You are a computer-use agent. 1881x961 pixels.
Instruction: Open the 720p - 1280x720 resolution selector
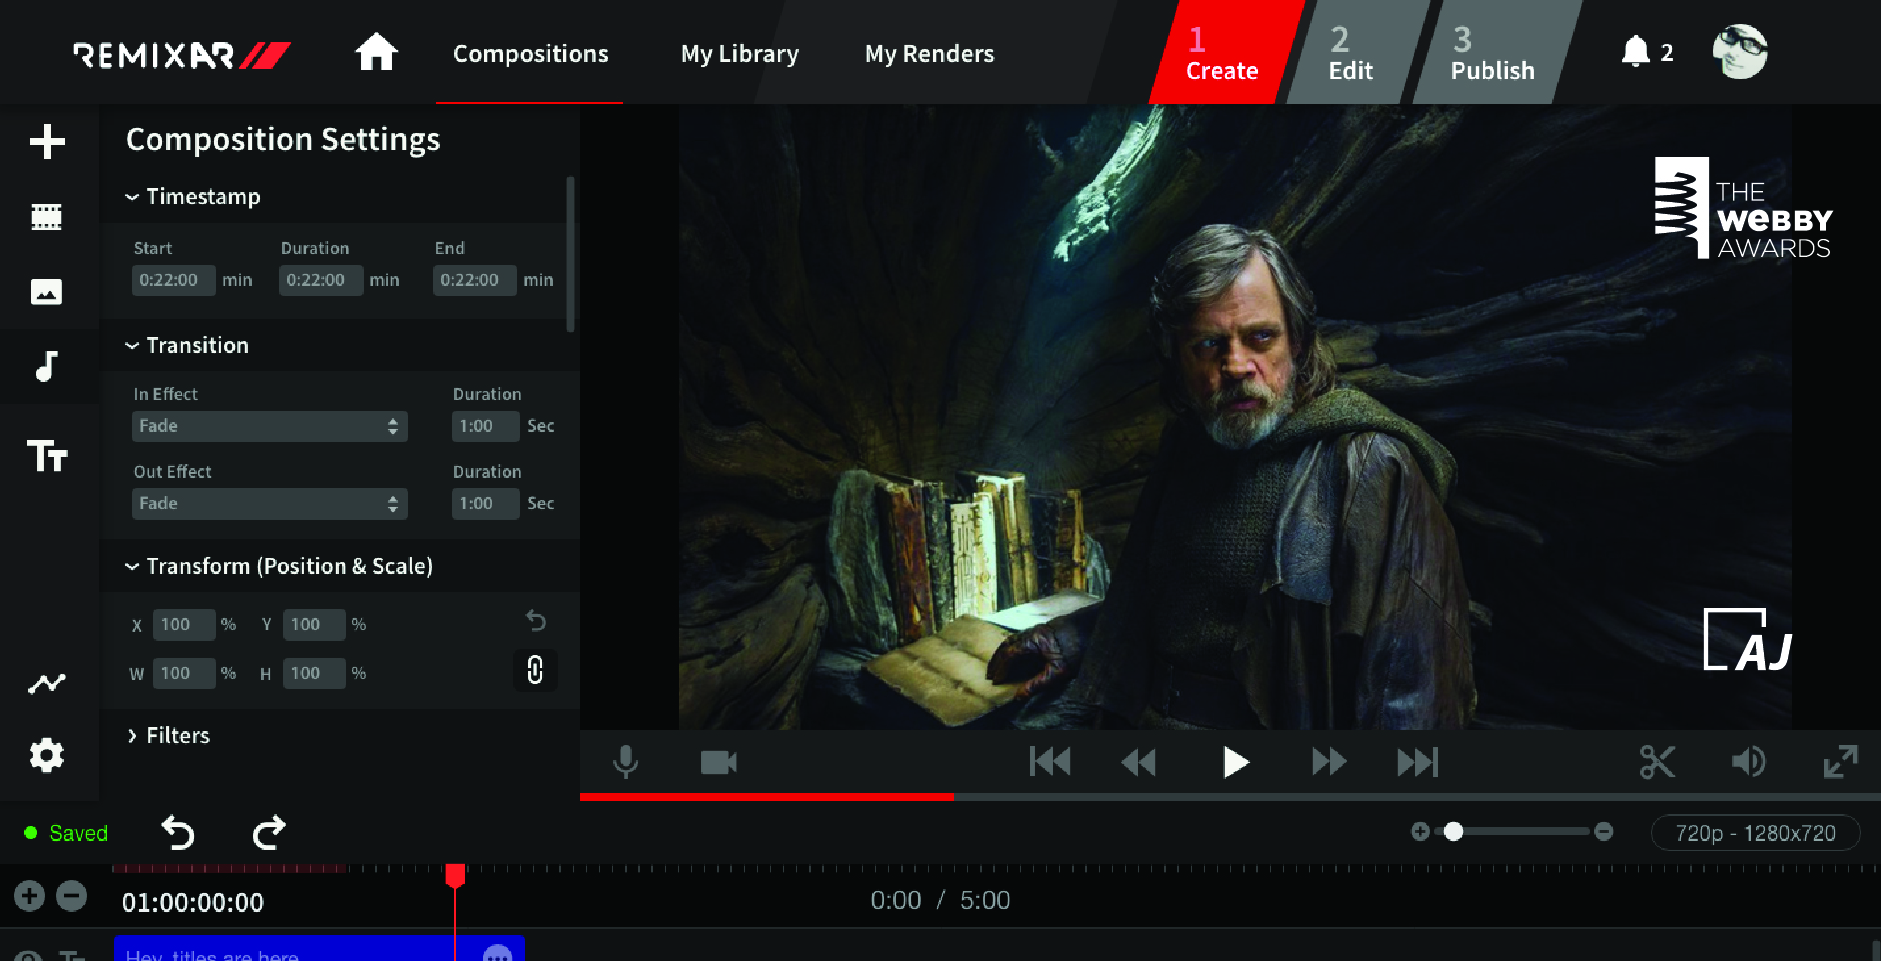1756,833
